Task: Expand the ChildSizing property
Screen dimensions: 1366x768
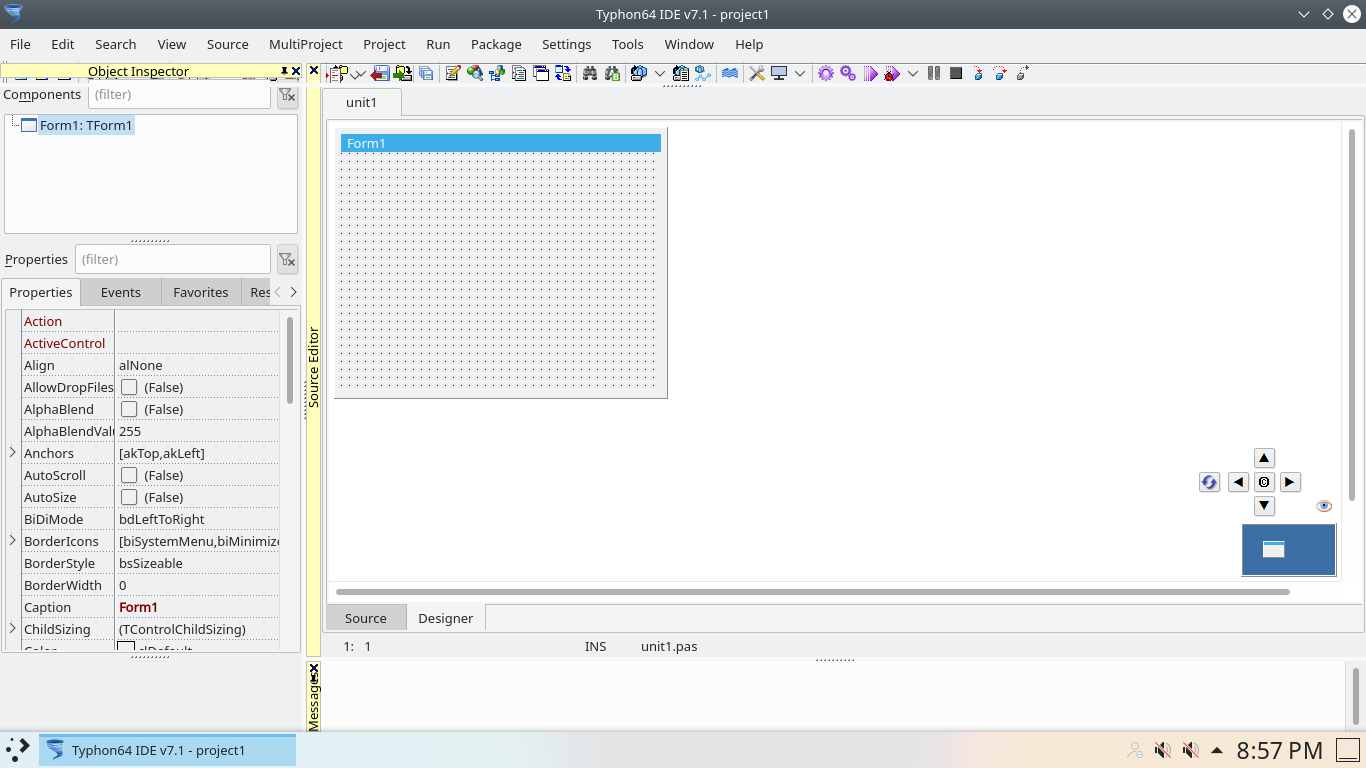Action: [x=13, y=629]
